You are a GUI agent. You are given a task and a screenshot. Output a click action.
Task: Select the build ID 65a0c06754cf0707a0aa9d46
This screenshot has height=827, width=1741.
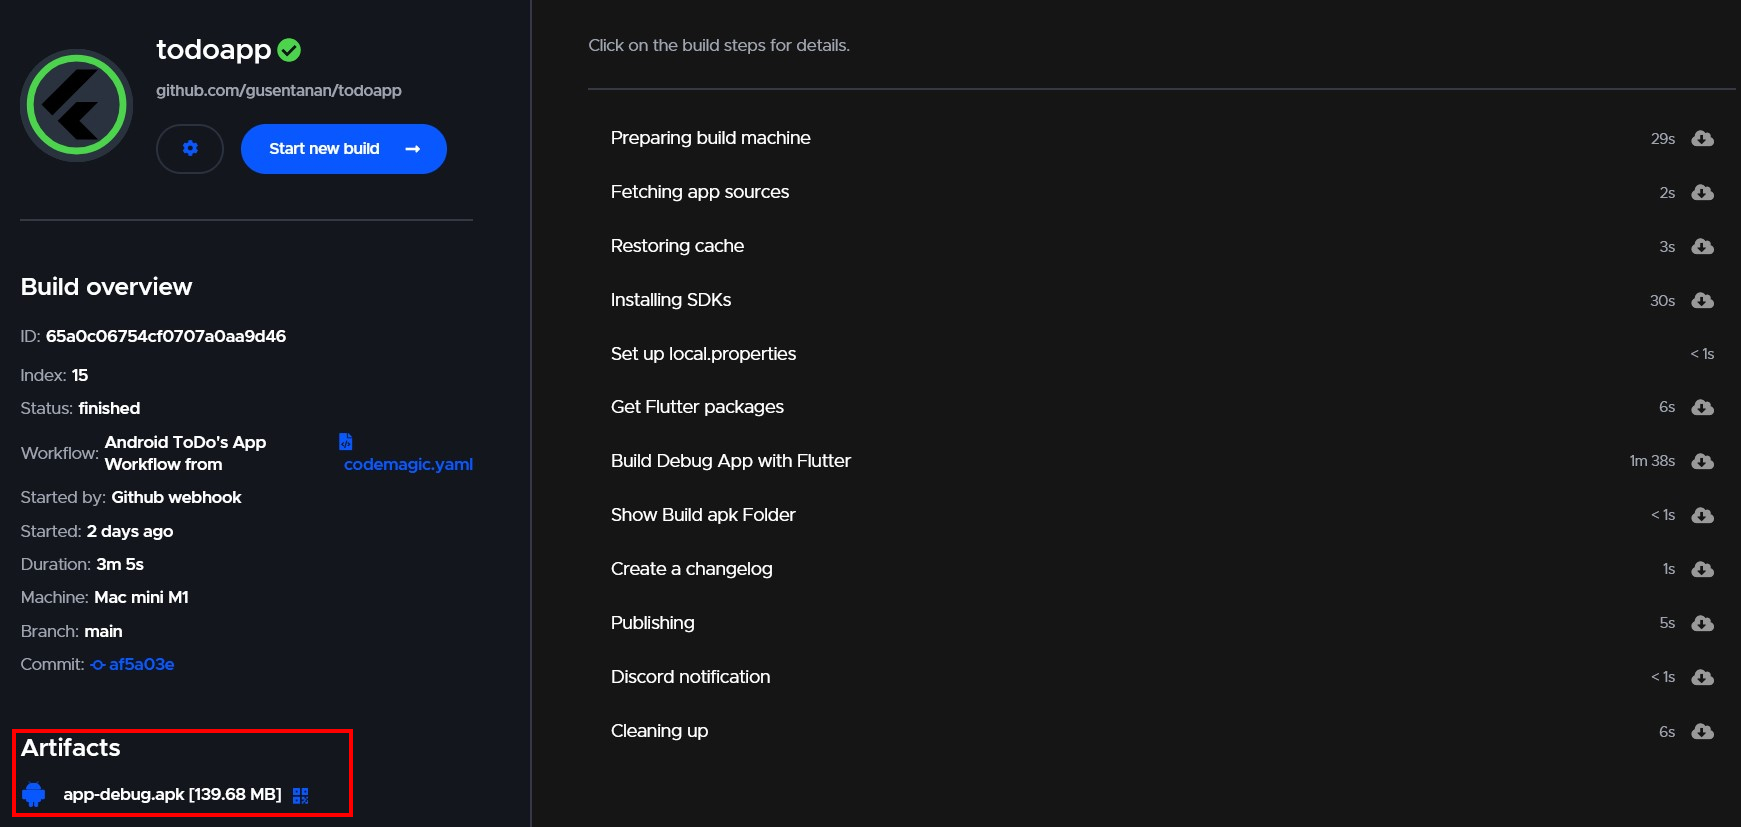click(166, 336)
